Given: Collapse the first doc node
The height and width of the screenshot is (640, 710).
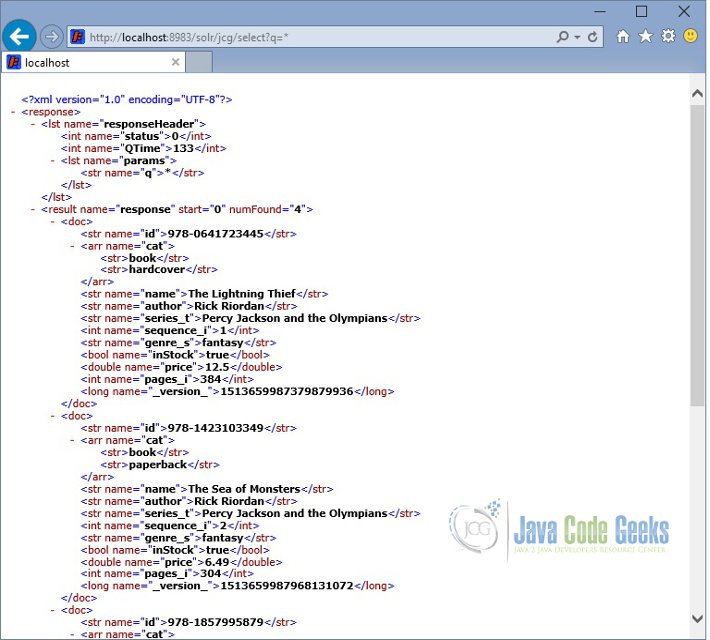Looking at the screenshot, I should click(53, 221).
